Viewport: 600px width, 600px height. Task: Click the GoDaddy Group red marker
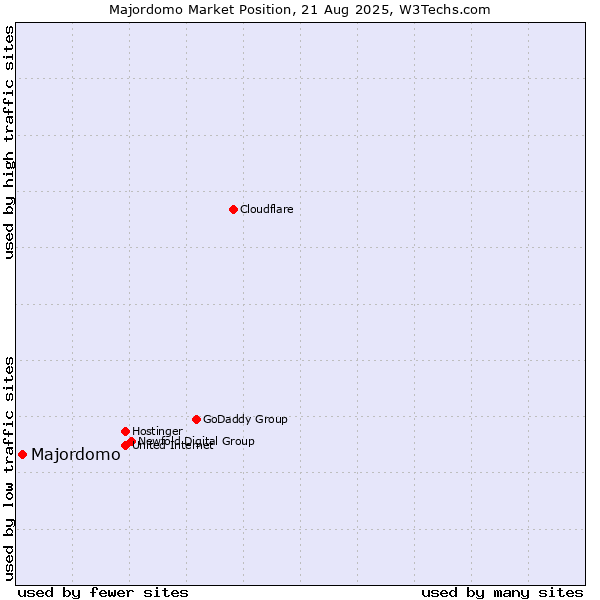tap(196, 419)
